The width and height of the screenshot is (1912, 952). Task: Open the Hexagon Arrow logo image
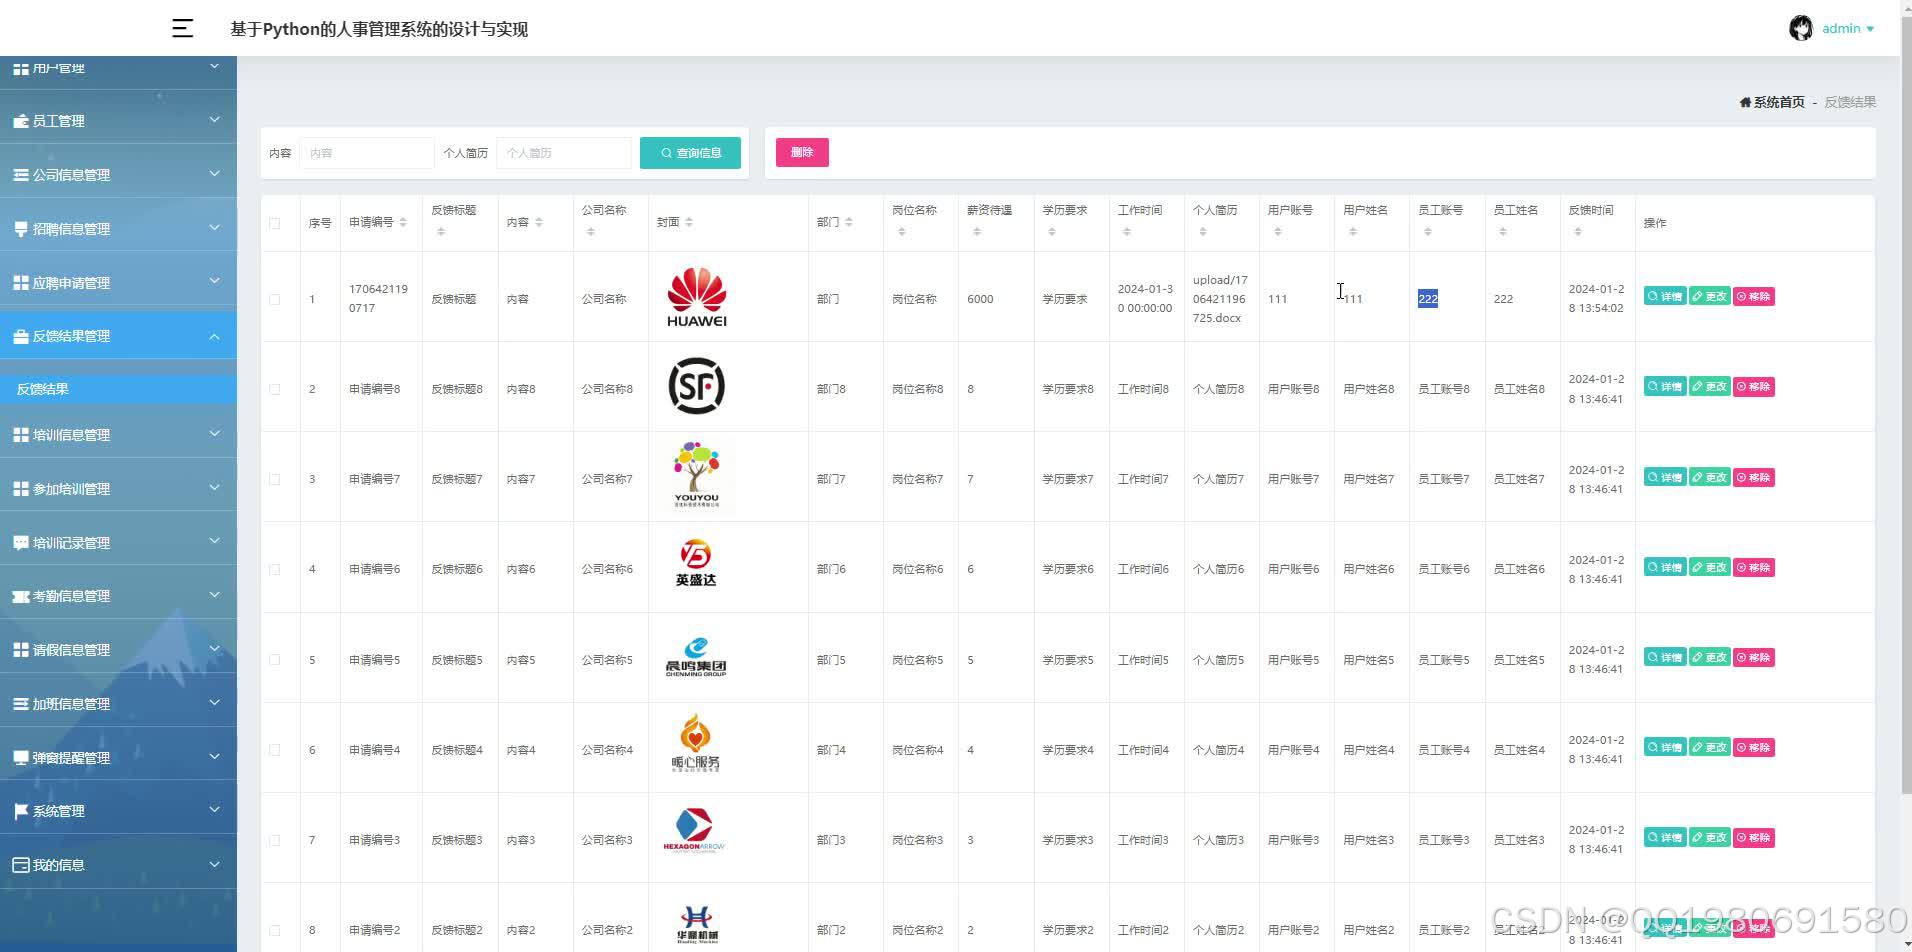694,830
